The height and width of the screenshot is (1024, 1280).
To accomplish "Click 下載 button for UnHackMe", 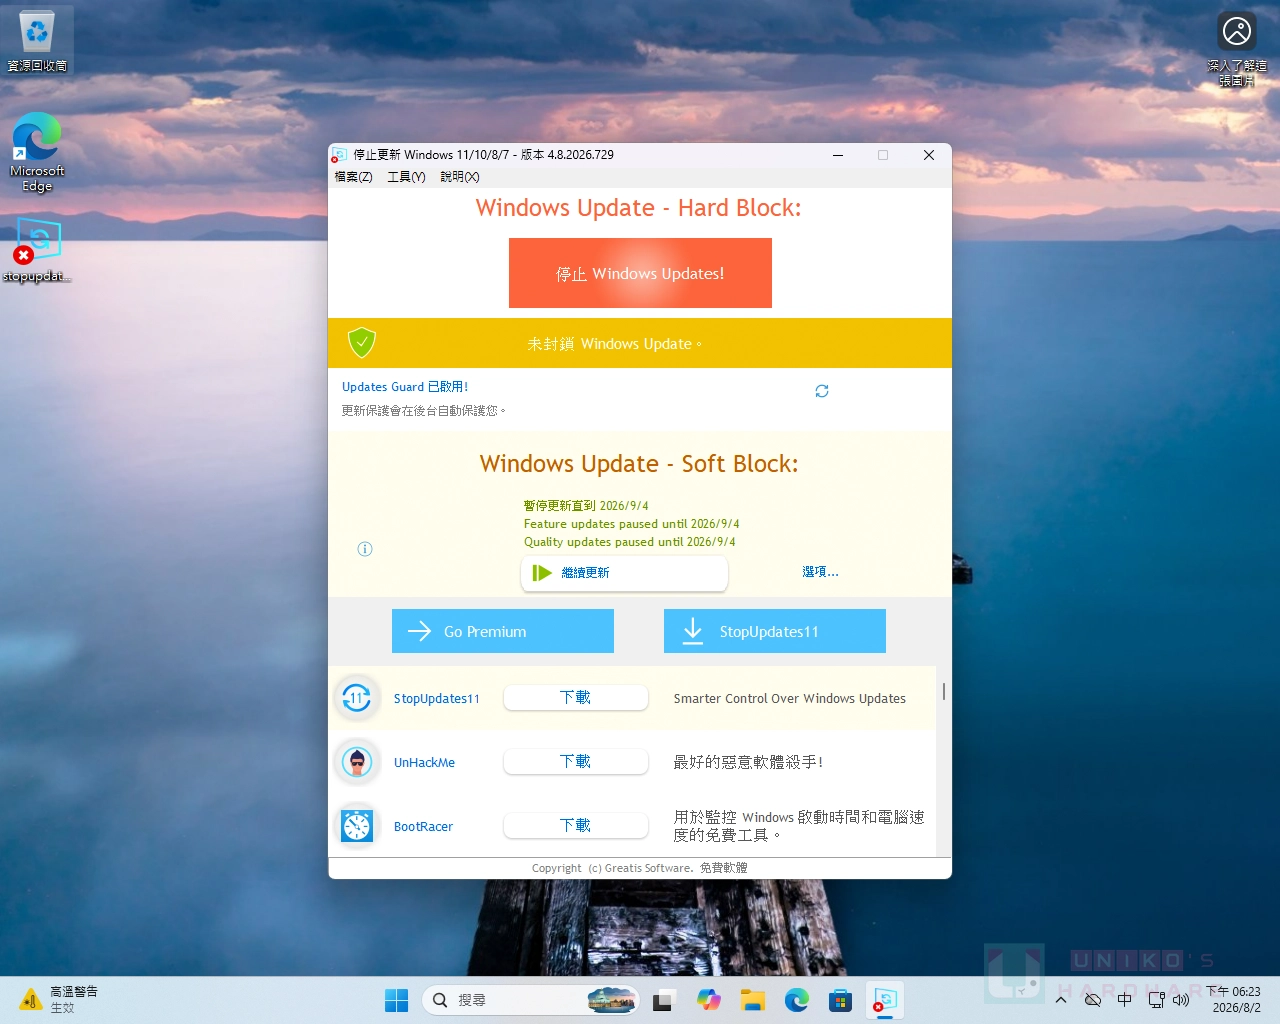I will click(x=576, y=762).
